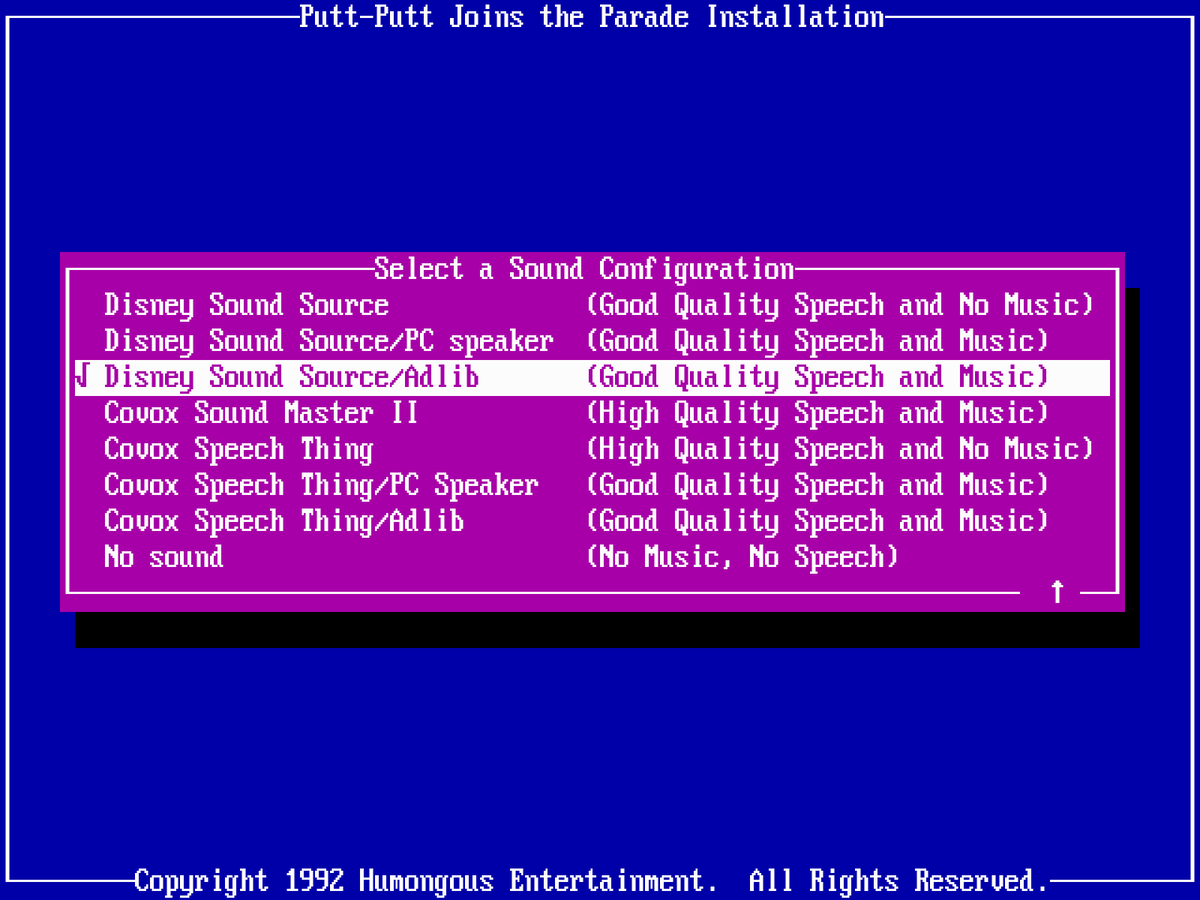
Task: Choose Covox Speech Thing/PC Speaker
Action: [592, 486]
